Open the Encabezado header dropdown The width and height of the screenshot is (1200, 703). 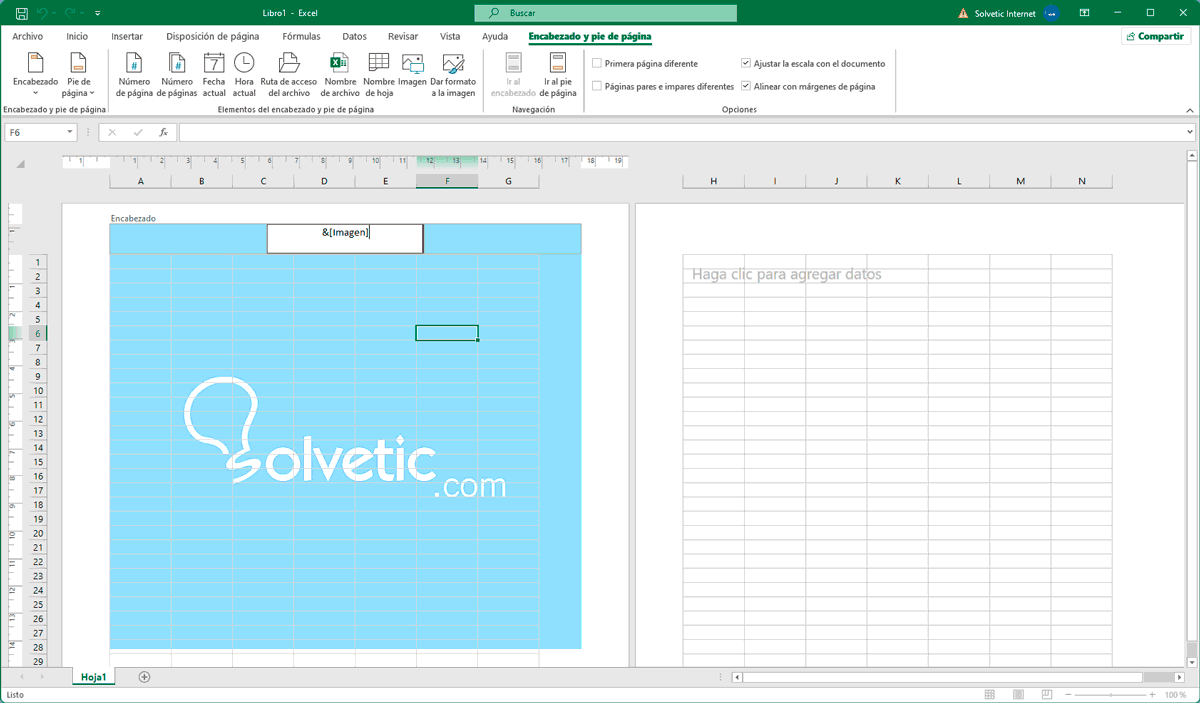(35, 75)
